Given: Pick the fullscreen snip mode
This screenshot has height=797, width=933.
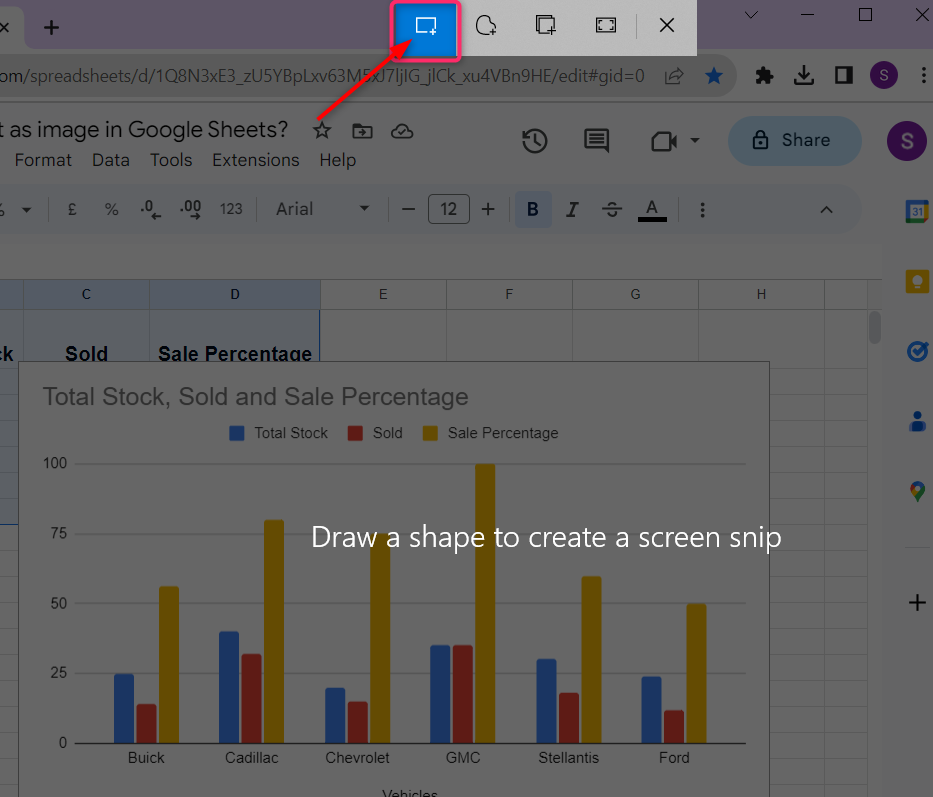Looking at the screenshot, I should coord(606,26).
